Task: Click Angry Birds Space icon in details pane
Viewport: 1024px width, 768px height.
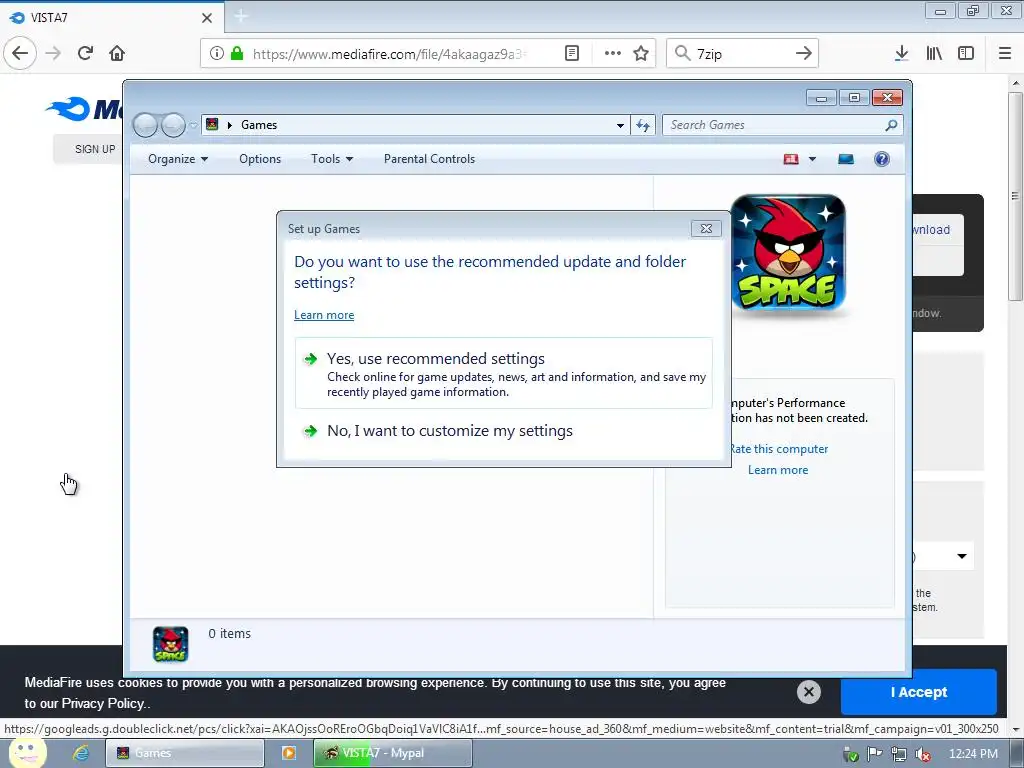Action: [170, 644]
